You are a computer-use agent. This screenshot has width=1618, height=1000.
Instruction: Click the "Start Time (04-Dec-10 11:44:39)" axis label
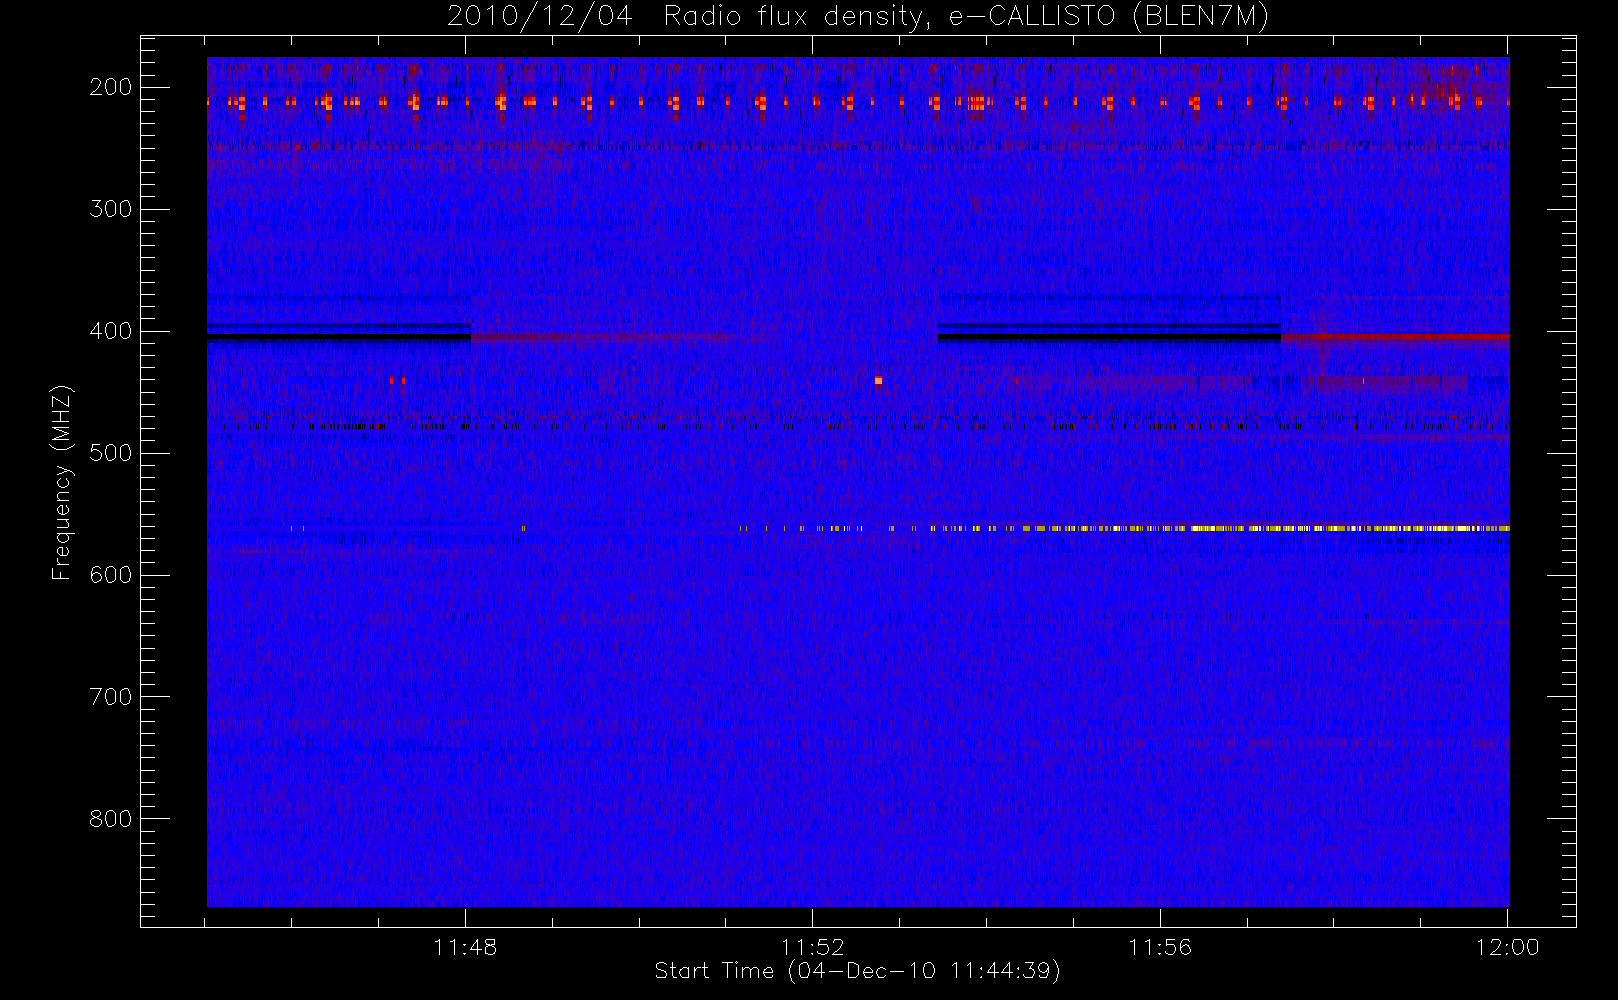(857, 971)
